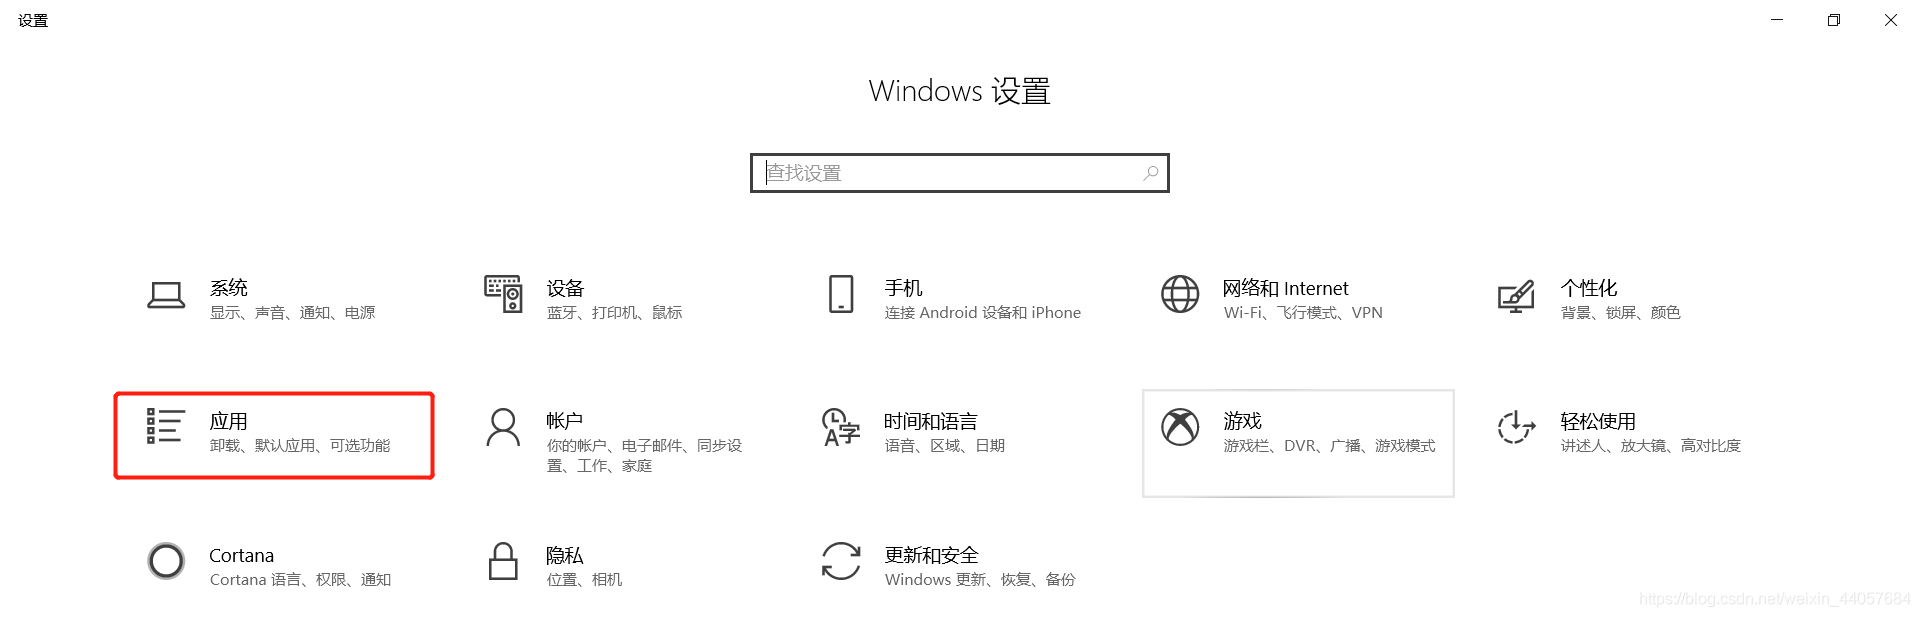The width and height of the screenshot is (1920, 617).
Task: Click the magnifier icon in search box
Action: point(1151,173)
